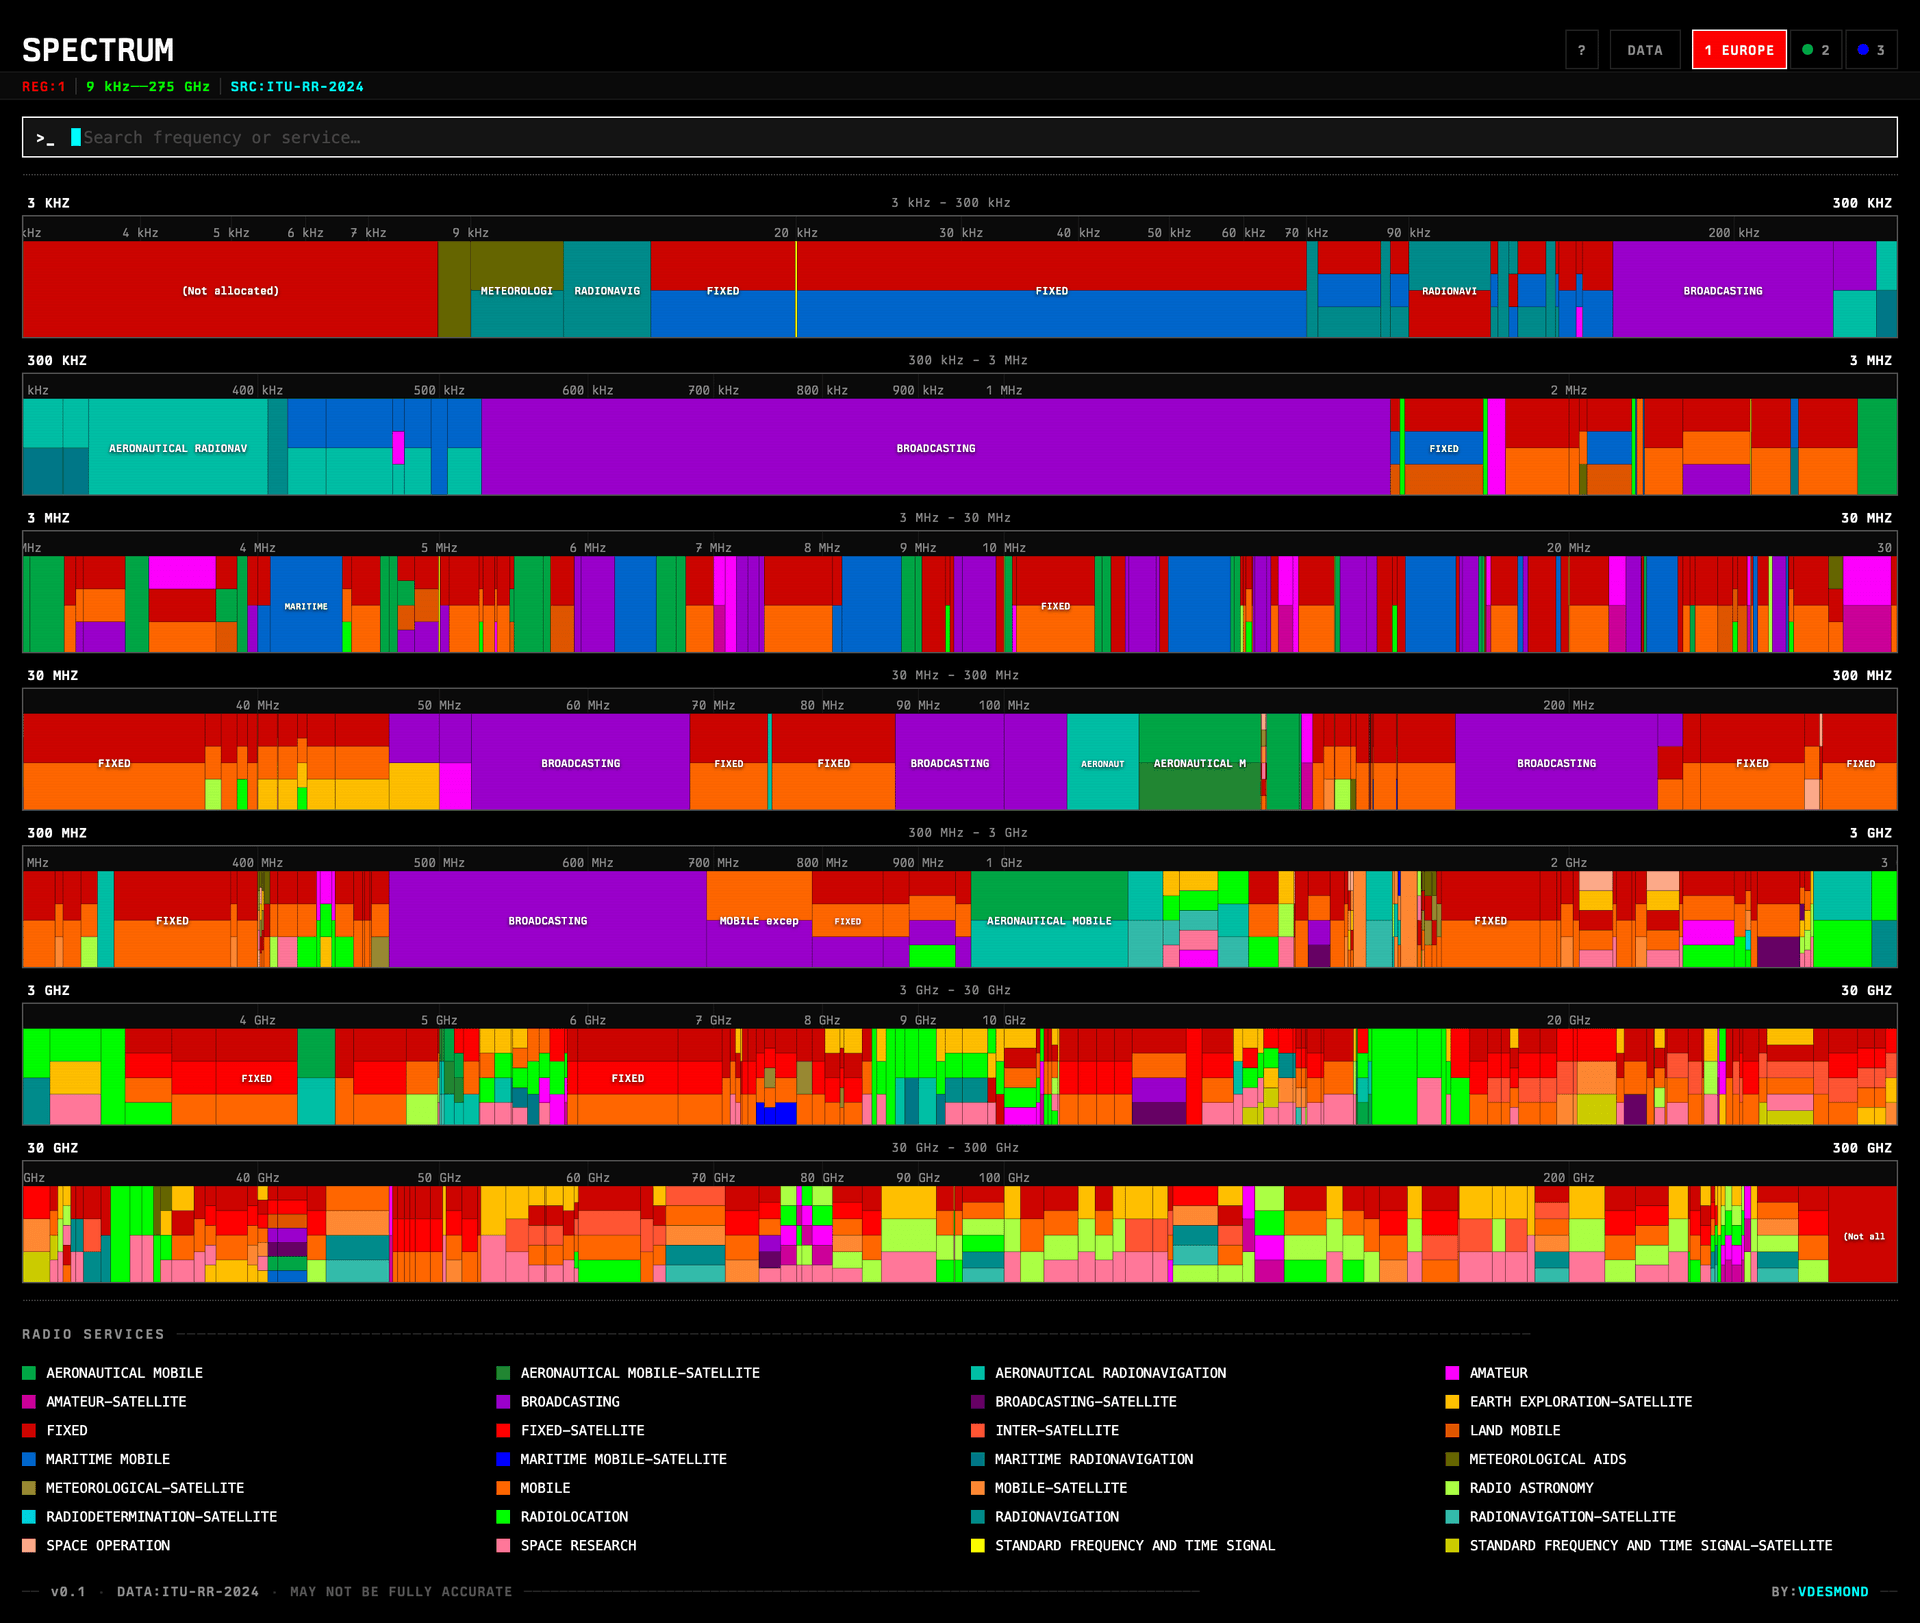The height and width of the screenshot is (1623, 1920).
Task: Enable the MOBILE service in the legend
Action: click(501, 1487)
